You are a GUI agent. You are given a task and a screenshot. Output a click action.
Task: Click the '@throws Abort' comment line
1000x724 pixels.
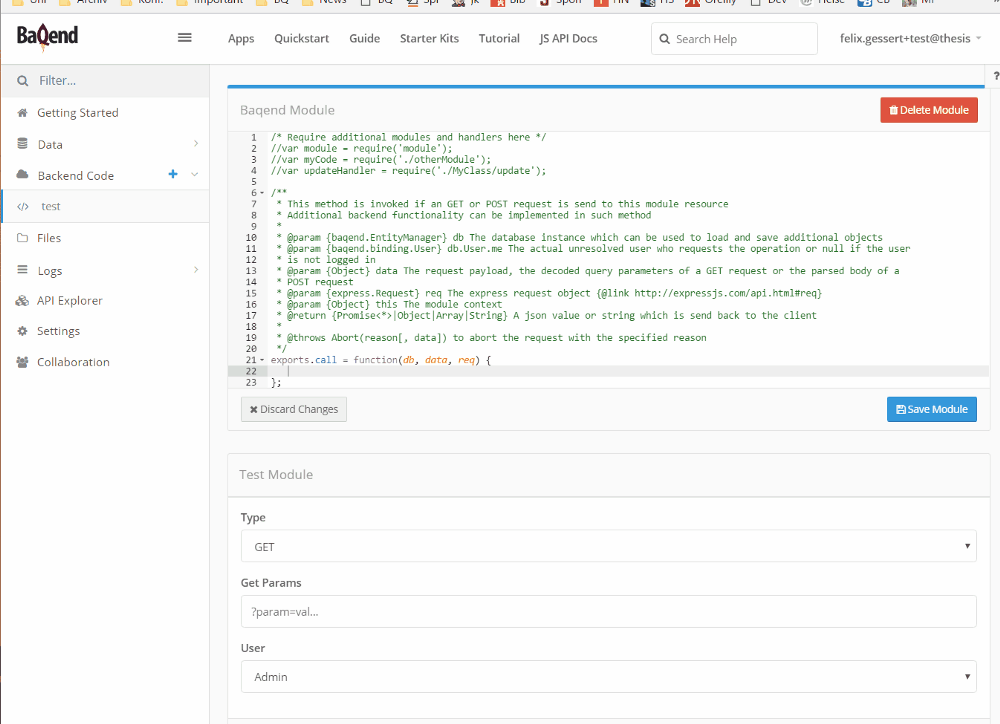(x=491, y=338)
